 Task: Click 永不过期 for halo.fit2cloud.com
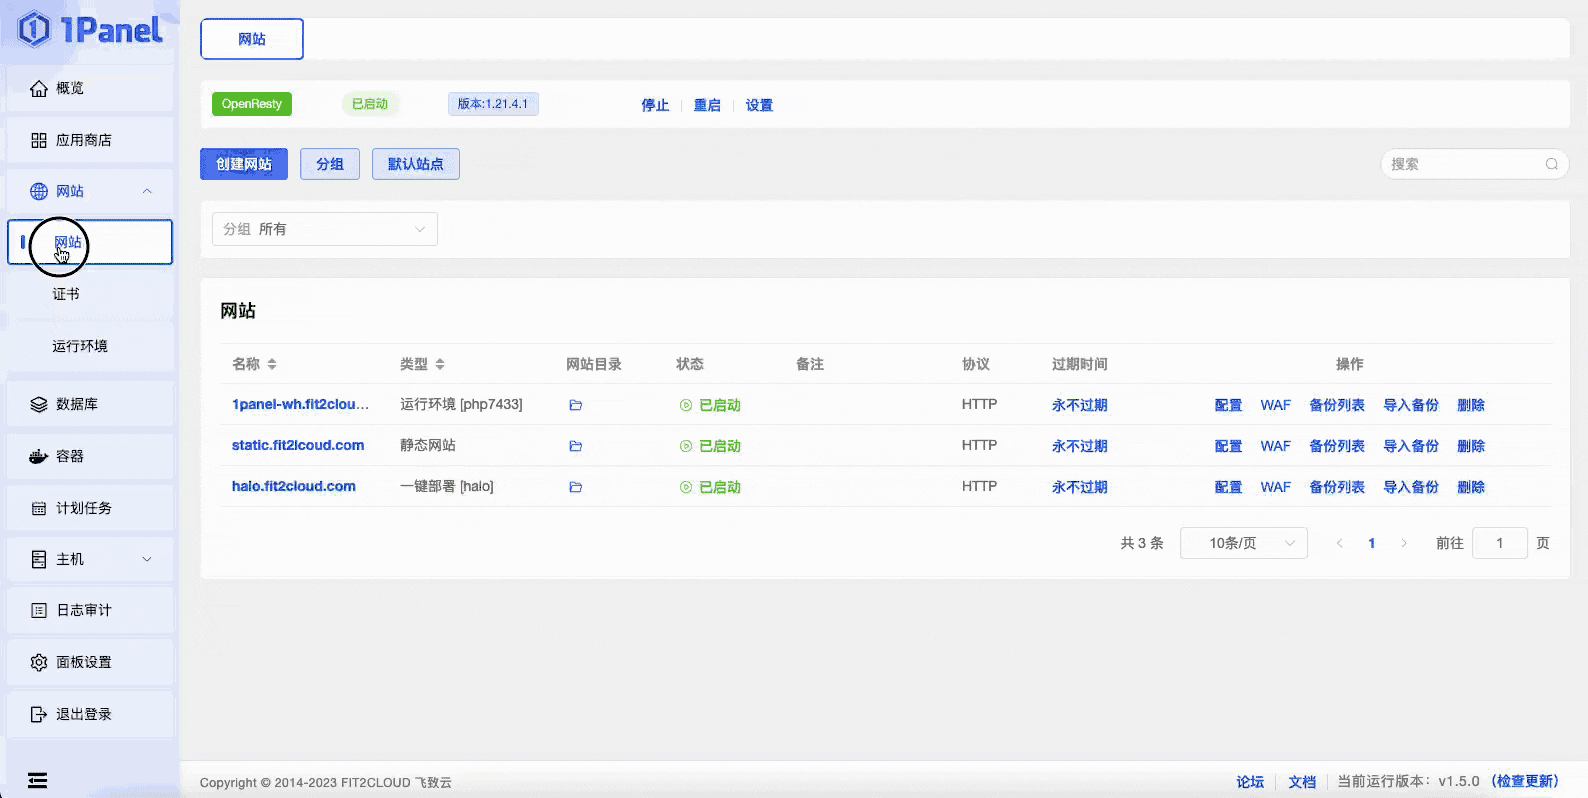(x=1080, y=487)
